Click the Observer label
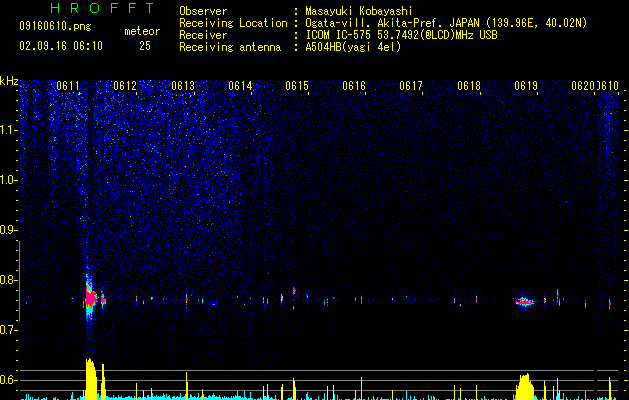The height and width of the screenshot is (400, 629). click(203, 11)
